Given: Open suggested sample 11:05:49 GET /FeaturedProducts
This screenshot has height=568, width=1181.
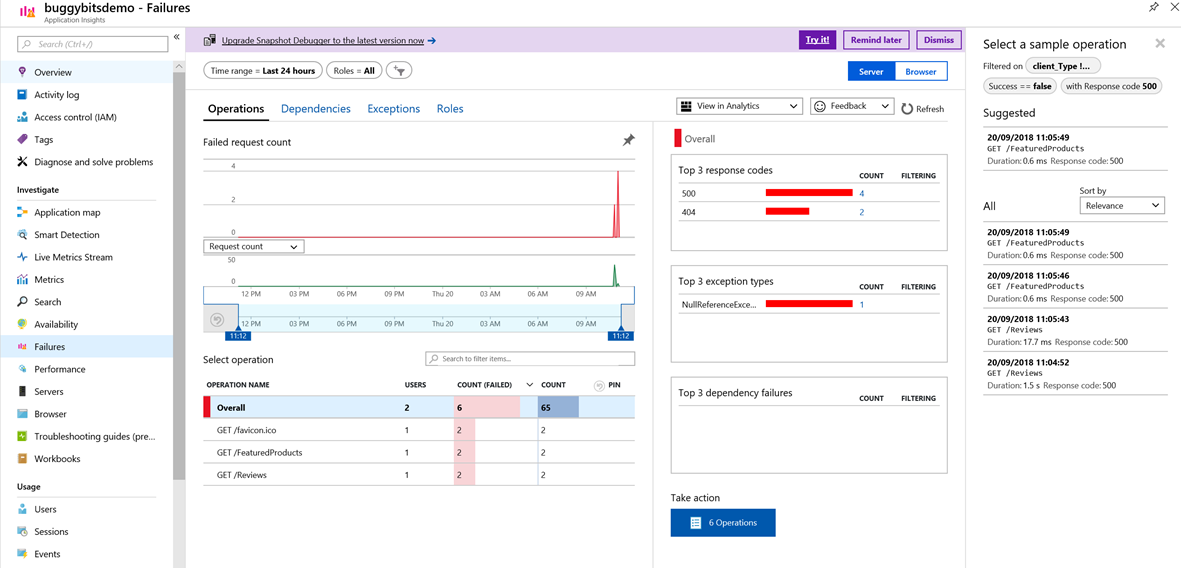Looking at the screenshot, I should (x=1075, y=149).
